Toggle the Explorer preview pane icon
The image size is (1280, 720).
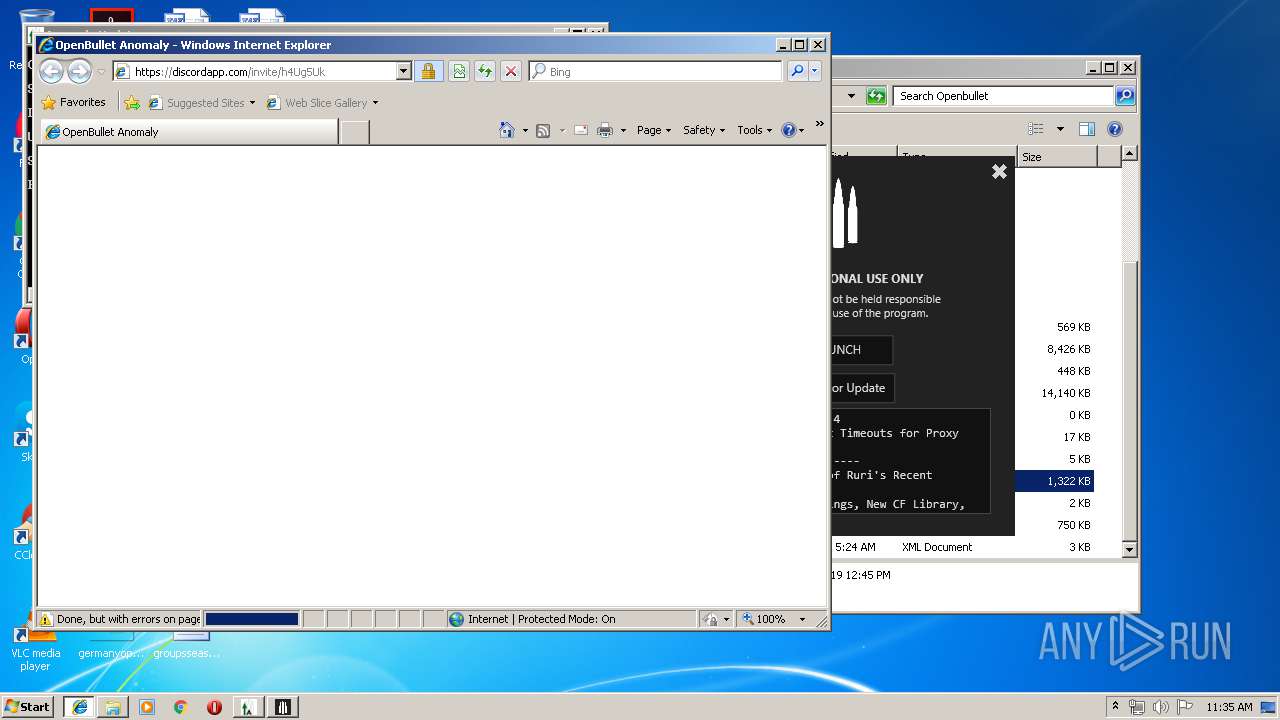(1087, 129)
